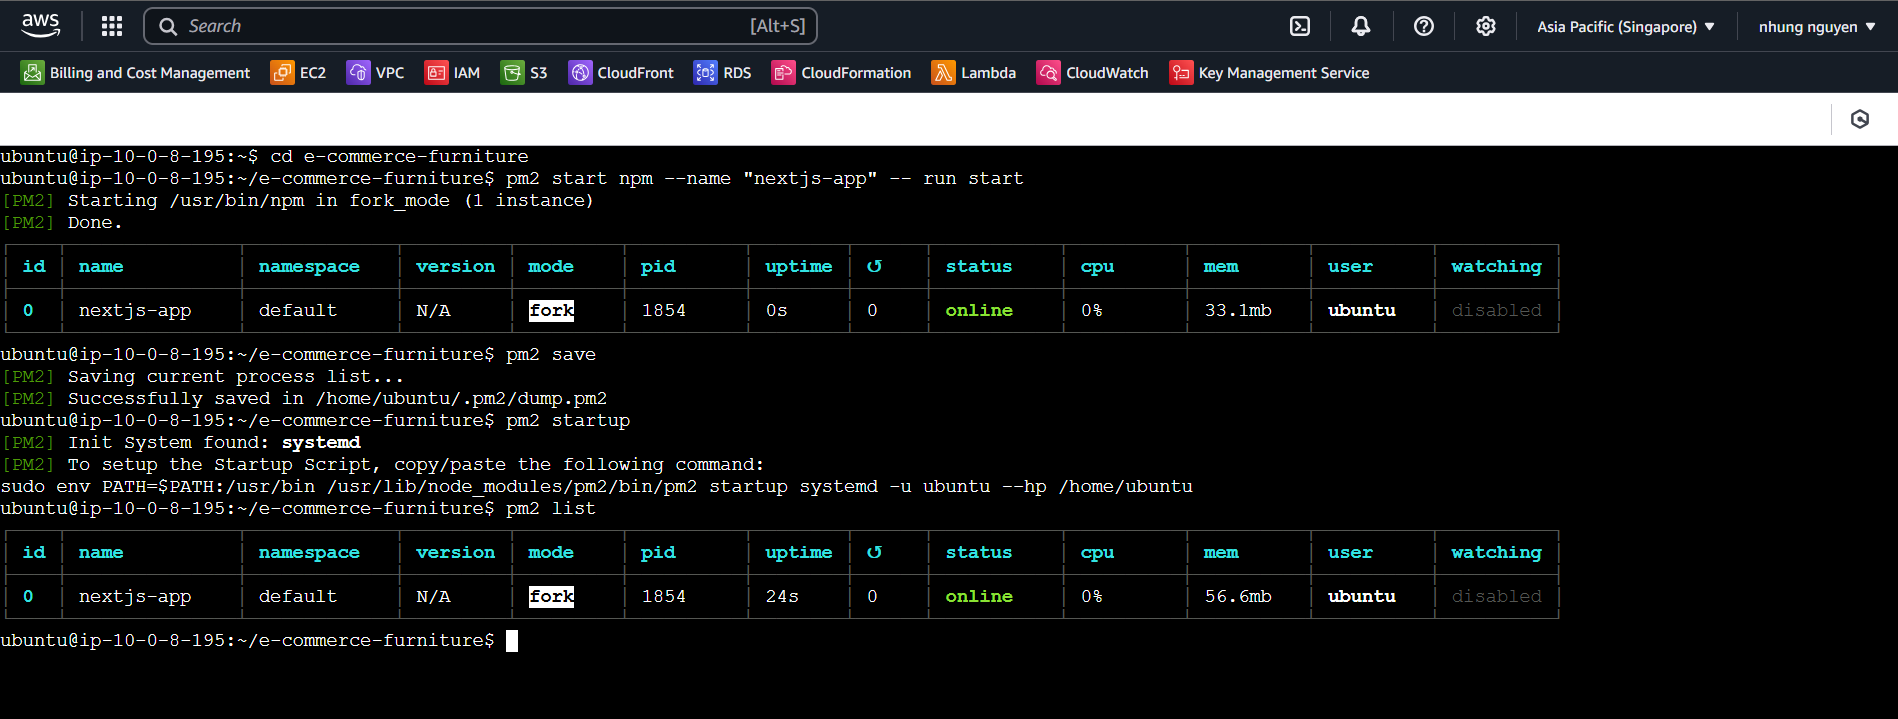Click the RDS blue icon
Viewport: 1898px width, 719px height.
(x=705, y=73)
